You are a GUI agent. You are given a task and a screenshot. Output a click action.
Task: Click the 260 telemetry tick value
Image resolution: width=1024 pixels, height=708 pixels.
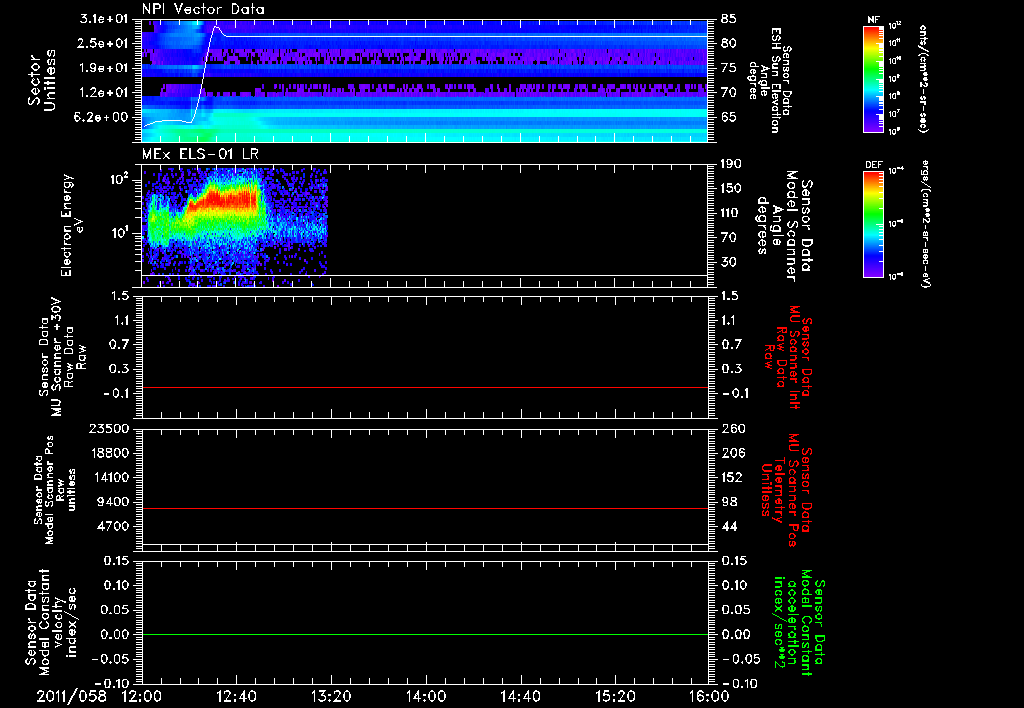tap(733, 428)
